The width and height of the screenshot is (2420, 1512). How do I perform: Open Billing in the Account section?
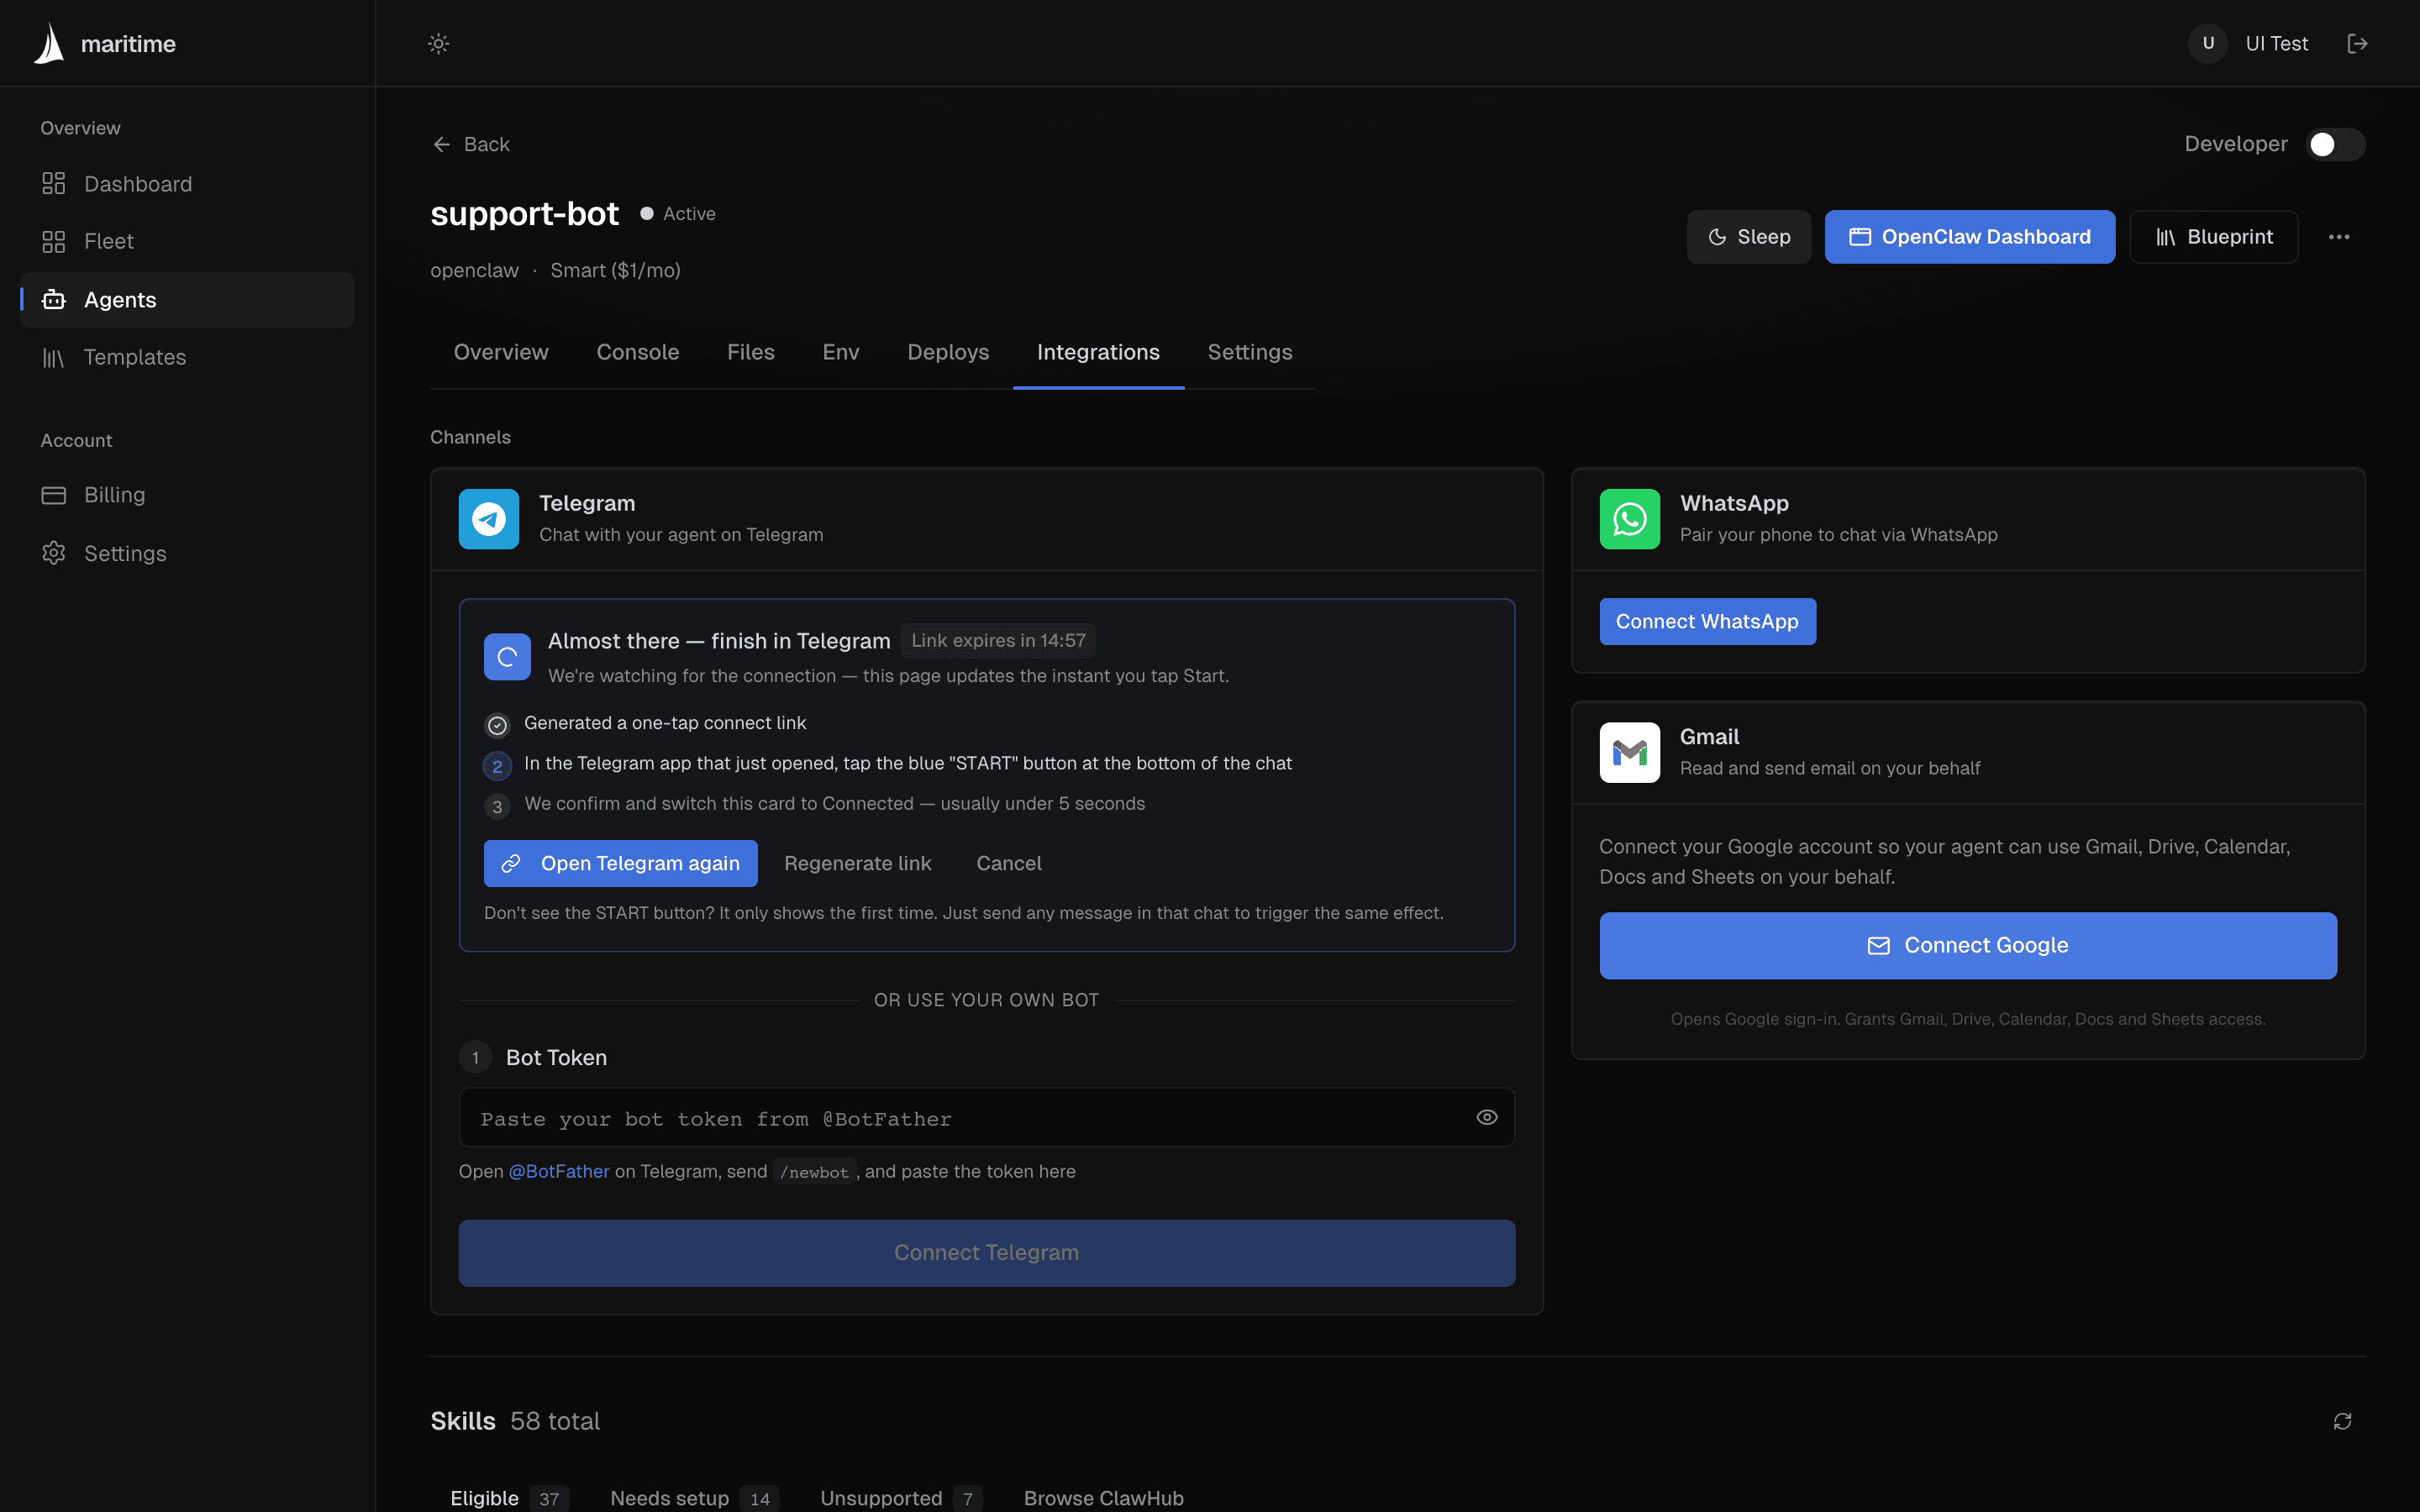187,495
